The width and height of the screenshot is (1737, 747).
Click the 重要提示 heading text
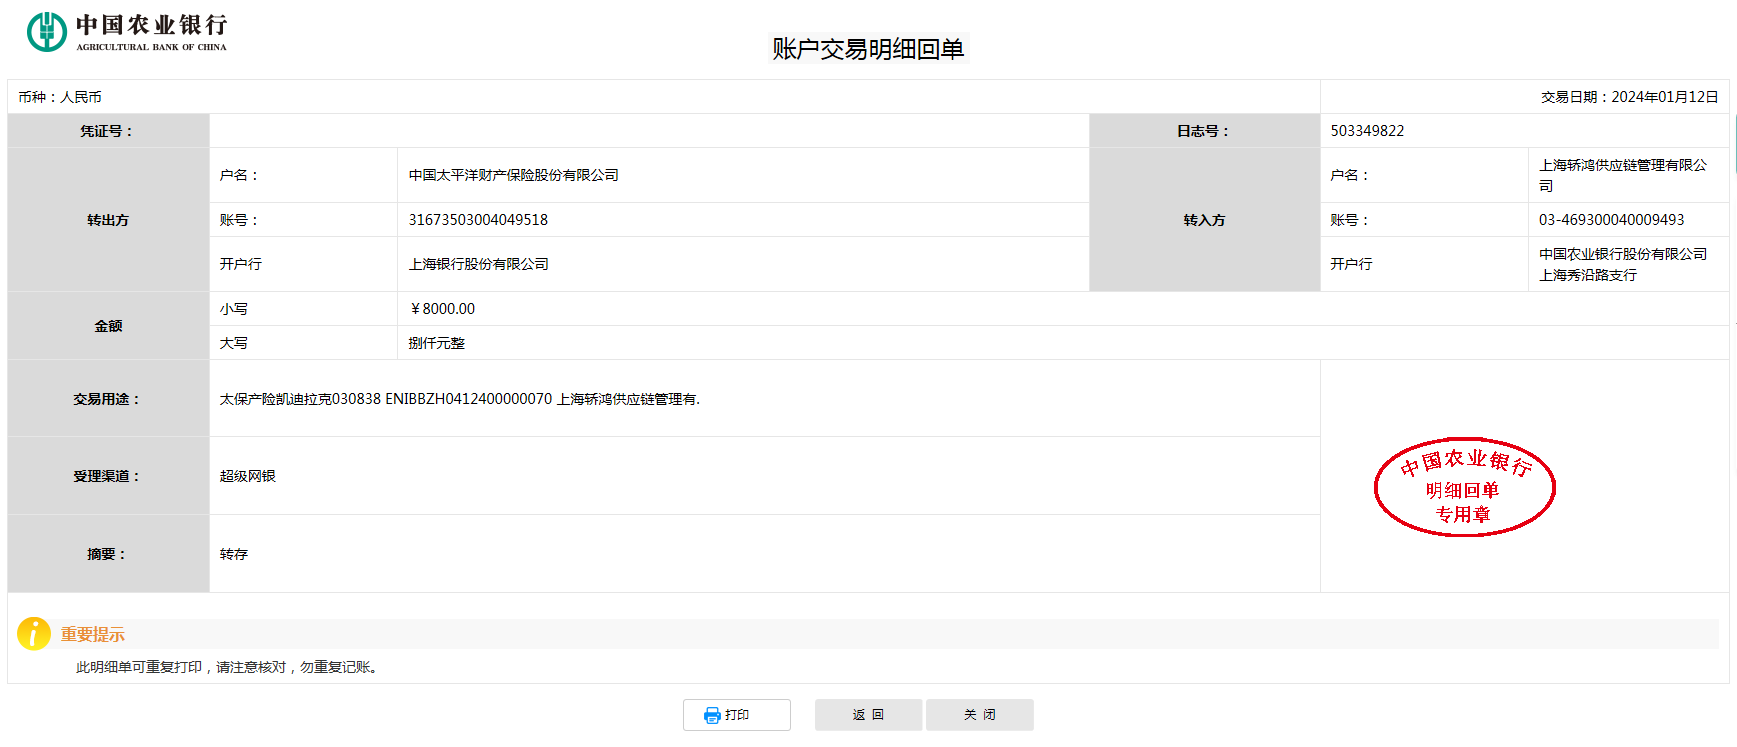click(x=93, y=634)
